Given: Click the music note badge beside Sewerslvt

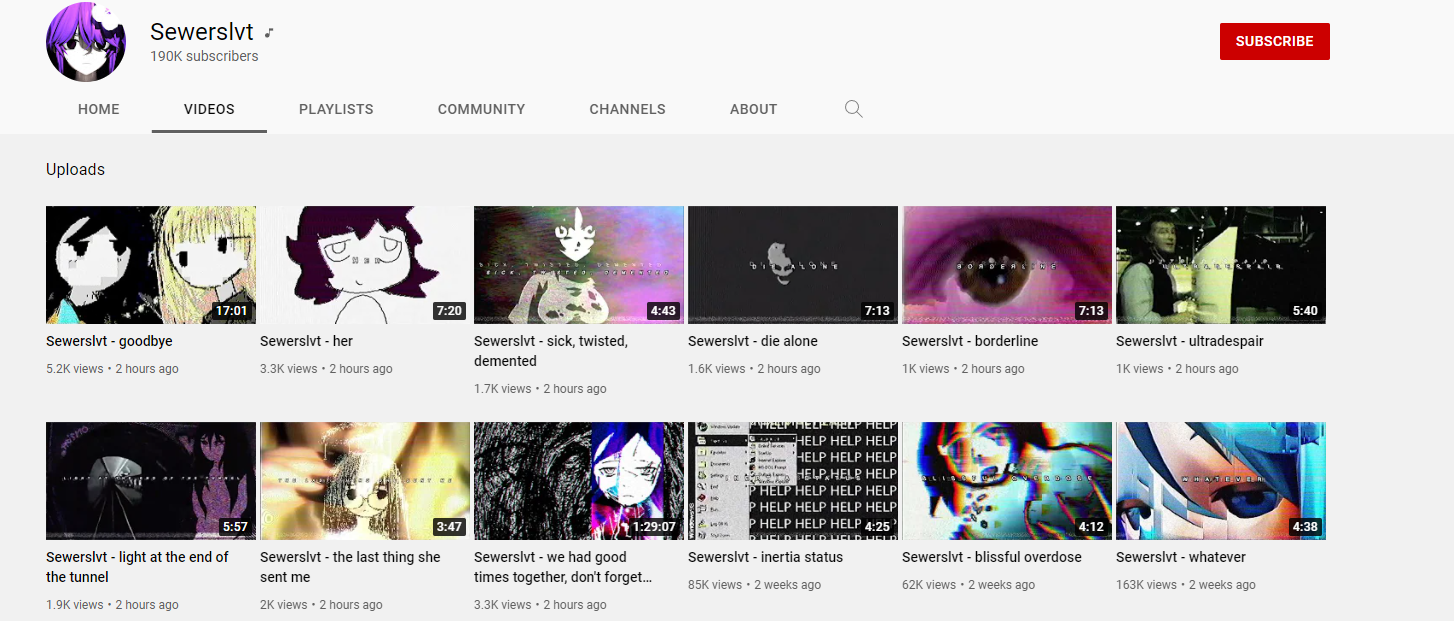Looking at the screenshot, I should point(269,33).
